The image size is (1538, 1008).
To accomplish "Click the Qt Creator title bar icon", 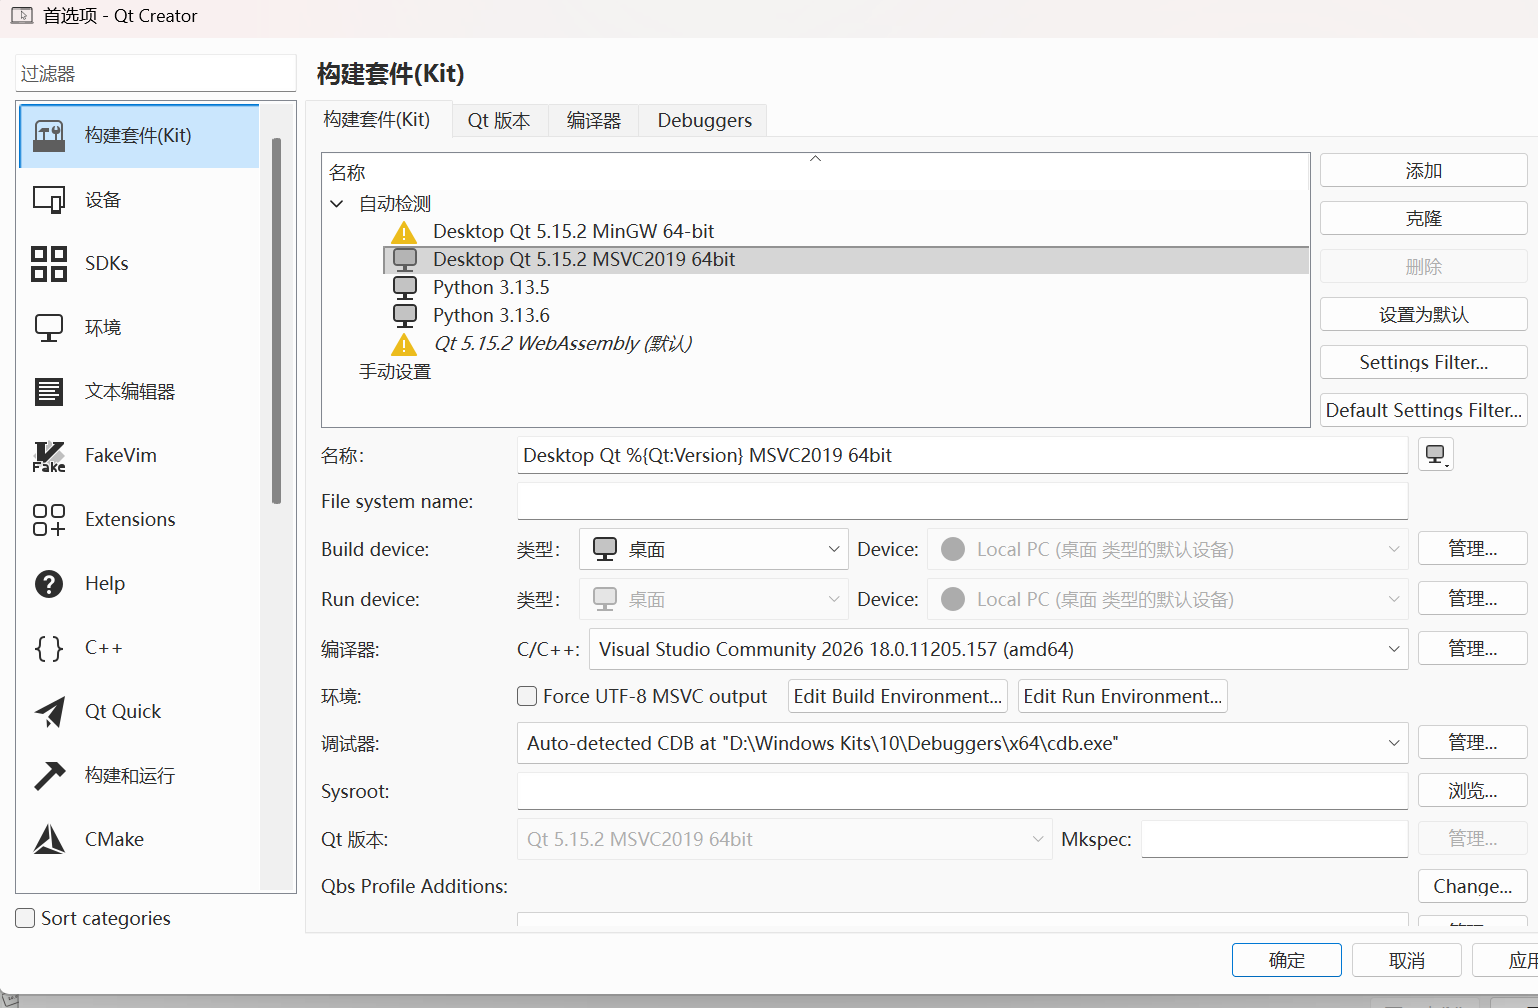I will point(22,15).
